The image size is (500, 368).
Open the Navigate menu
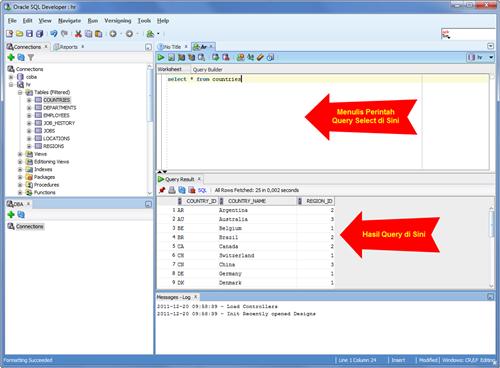[x=69, y=21]
